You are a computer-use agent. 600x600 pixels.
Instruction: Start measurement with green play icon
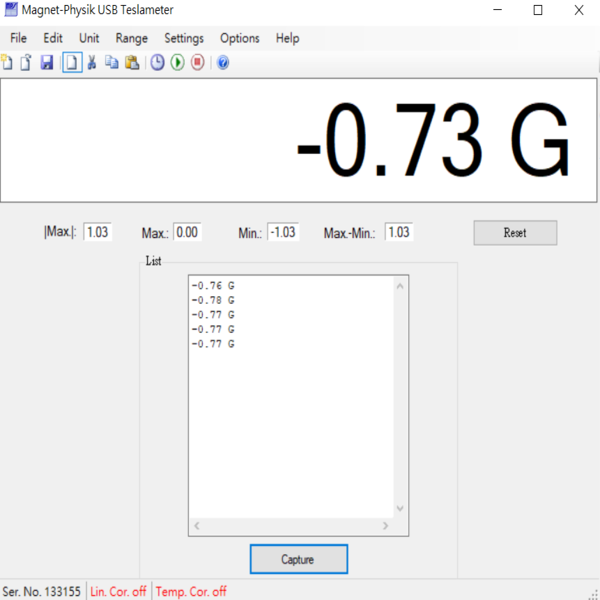tap(177, 62)
